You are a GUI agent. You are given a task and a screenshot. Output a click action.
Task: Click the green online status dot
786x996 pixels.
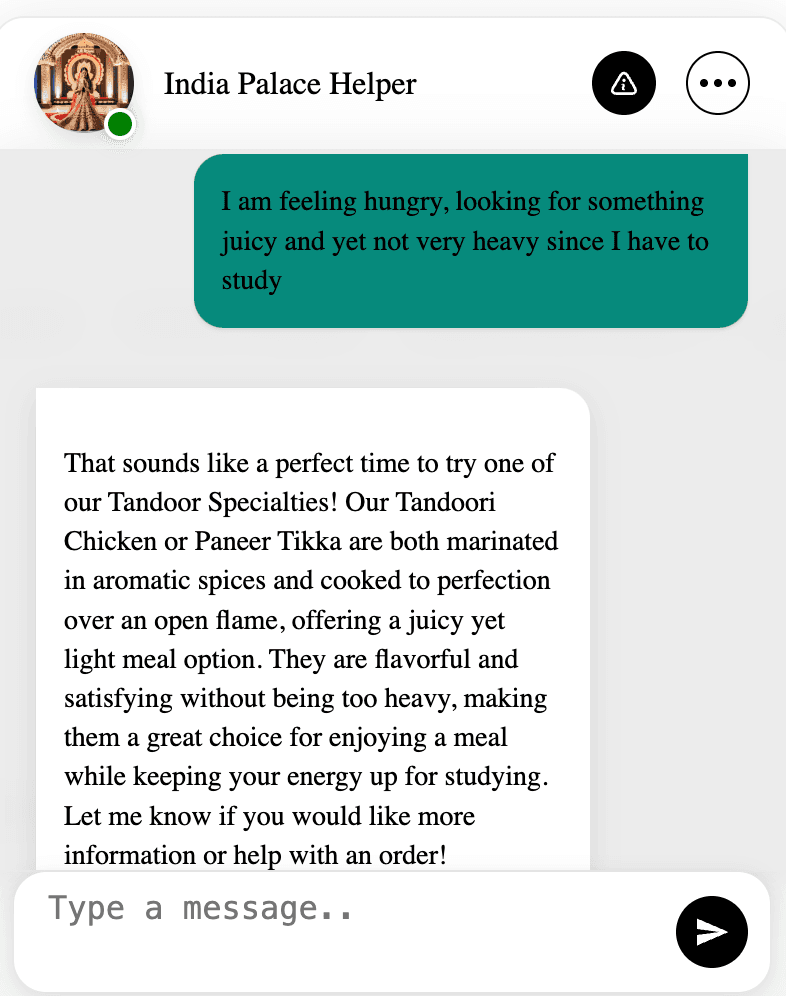click(x=119, y=124)
